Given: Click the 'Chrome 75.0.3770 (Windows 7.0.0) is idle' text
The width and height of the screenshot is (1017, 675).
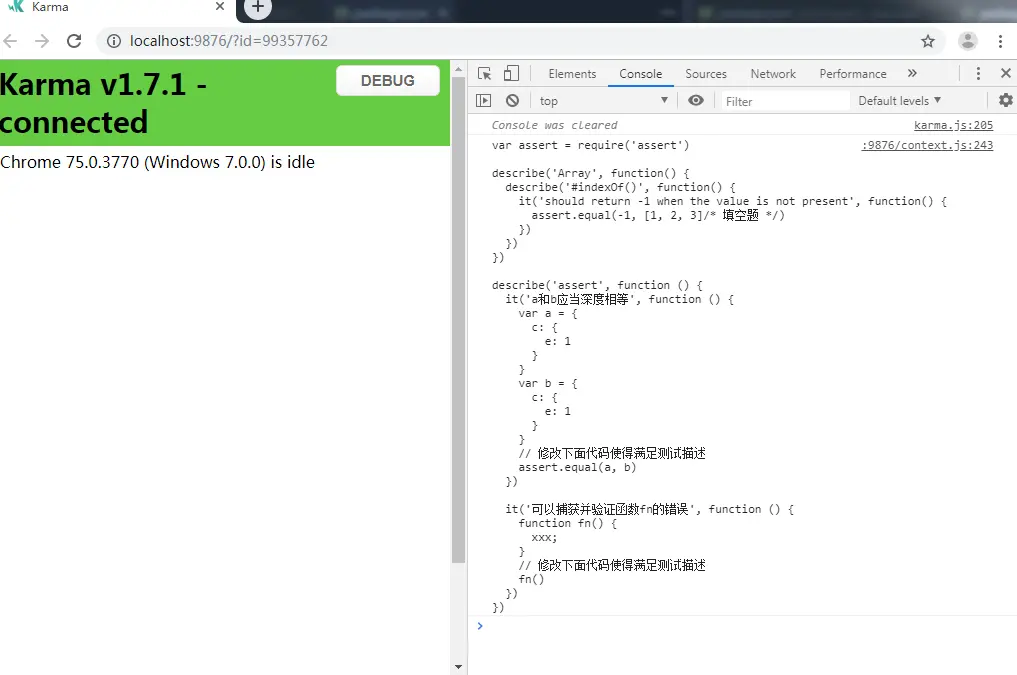Looking at the screenshot, I should coord(157,162).
